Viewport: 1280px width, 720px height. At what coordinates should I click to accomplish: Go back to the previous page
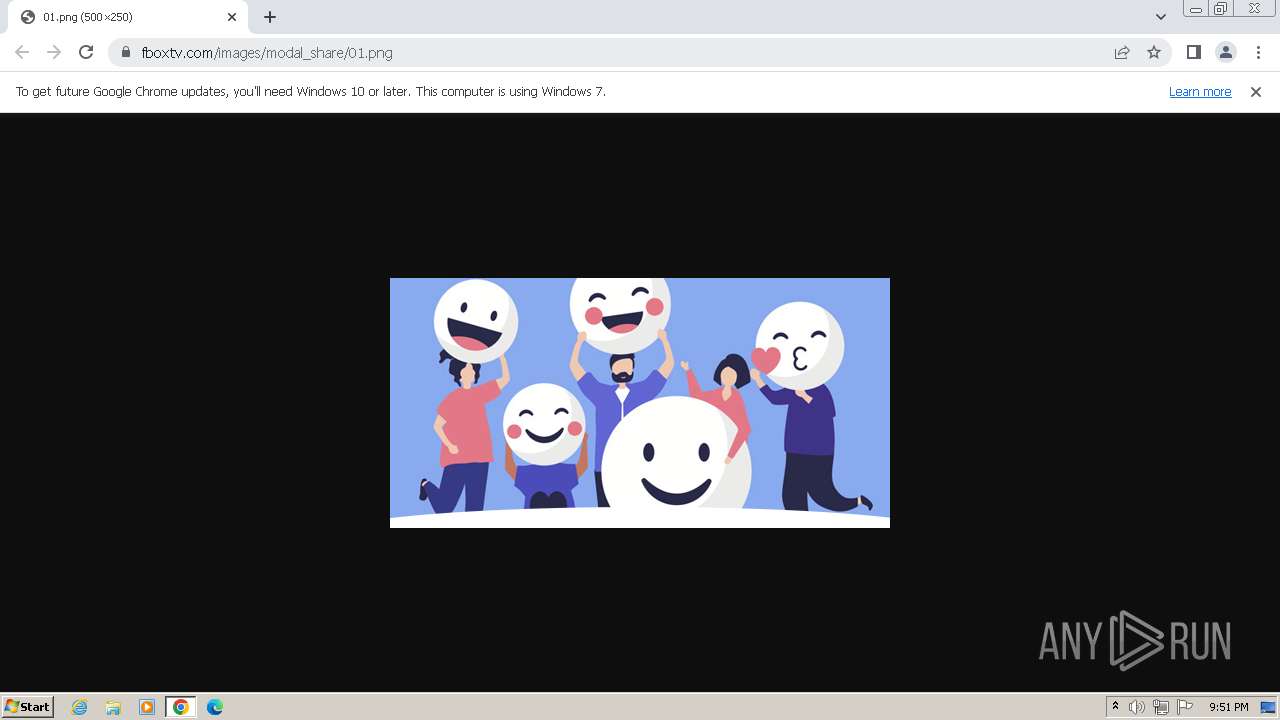[x=22, y=52]
